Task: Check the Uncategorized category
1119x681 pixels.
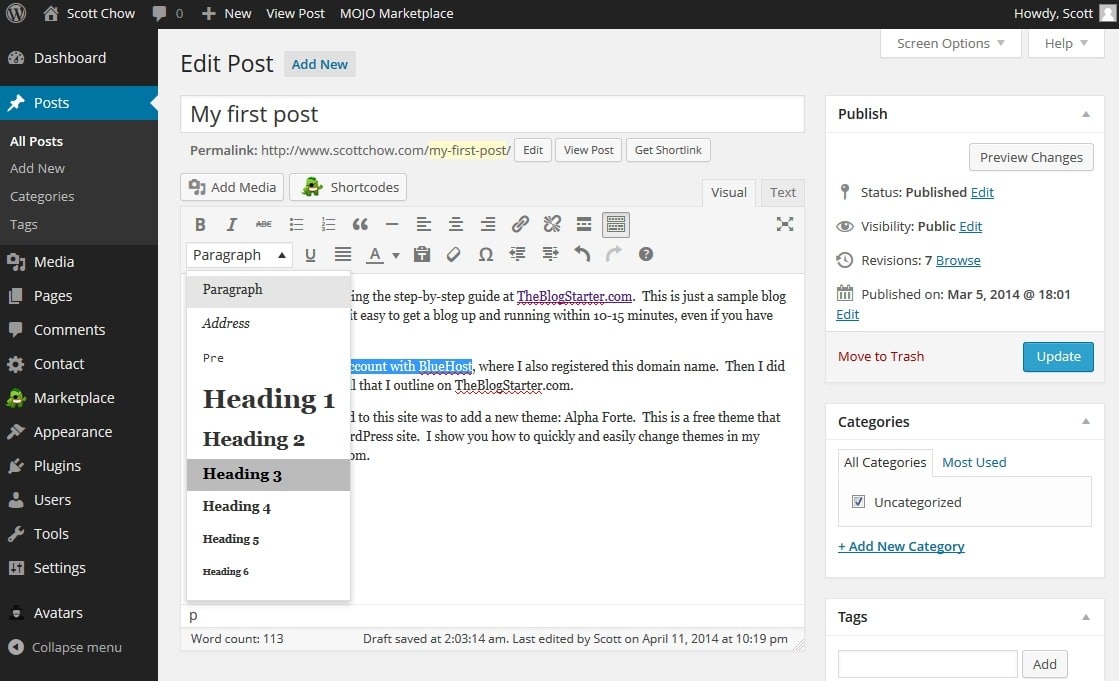Action: (x=858, y=502)
